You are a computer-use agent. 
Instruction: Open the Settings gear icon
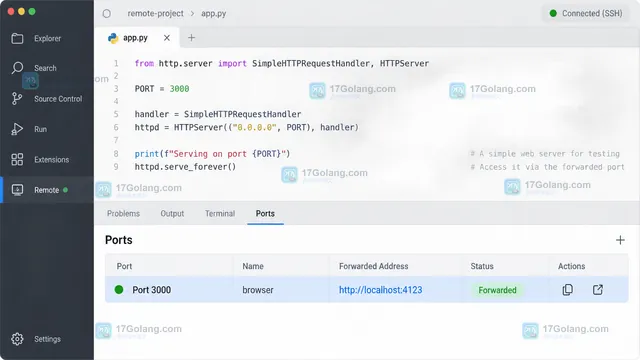tap(17, 339)
